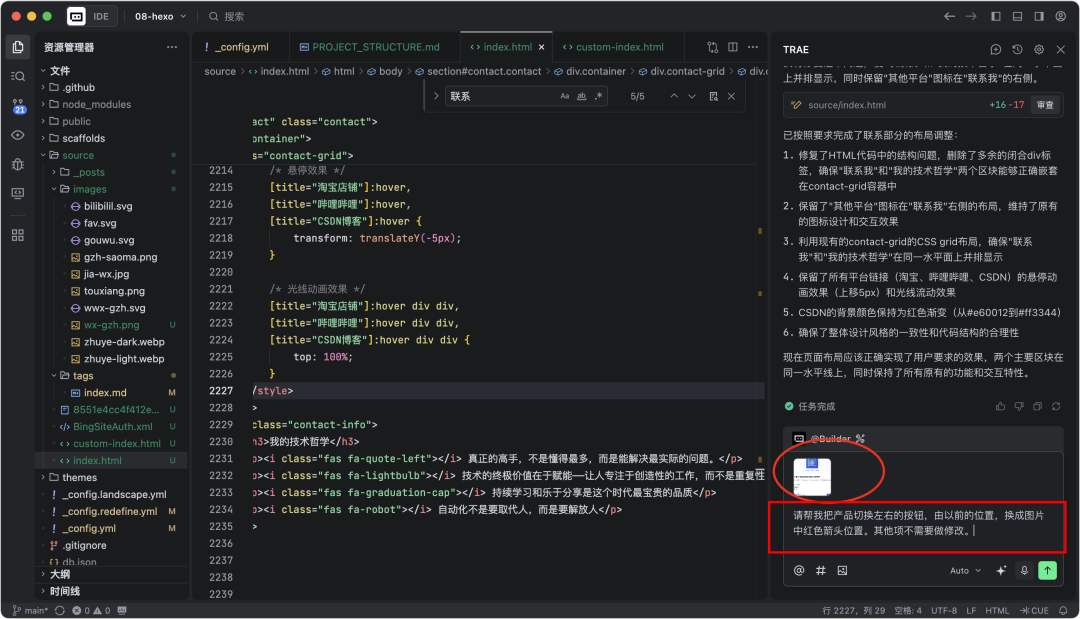Open explorer panel more actions ellipsis
Viewport: 1080px width, 619px height.
pyautogui.click(x=172, y=47)
